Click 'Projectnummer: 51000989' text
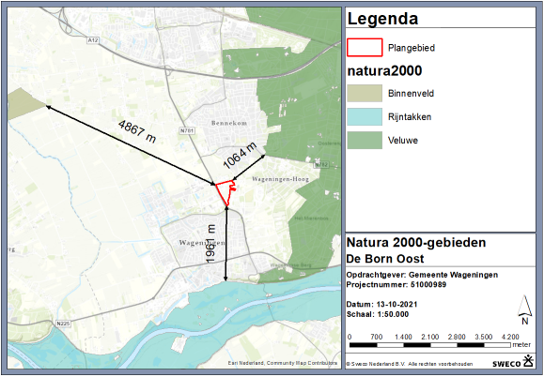Screen dimensions: 543x379 click(396, 285)
